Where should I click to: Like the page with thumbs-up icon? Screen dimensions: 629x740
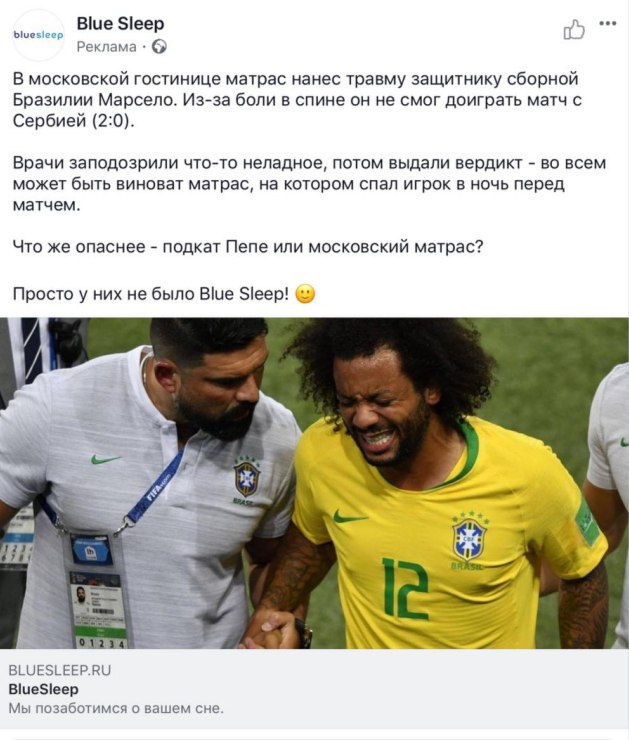click(574, 29)
